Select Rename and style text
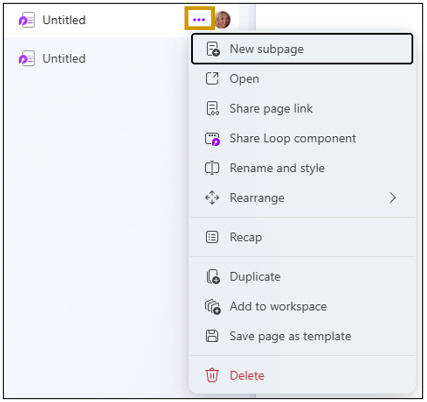427x402 pixels. click(x=277, y=168)
